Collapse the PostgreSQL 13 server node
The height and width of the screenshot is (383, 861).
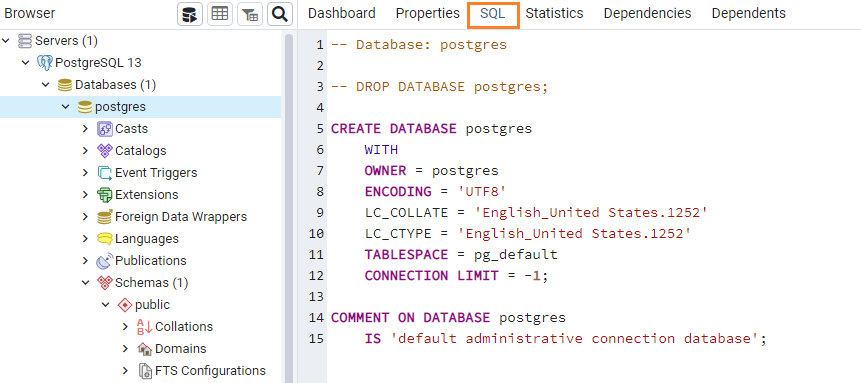click(26, 63)
